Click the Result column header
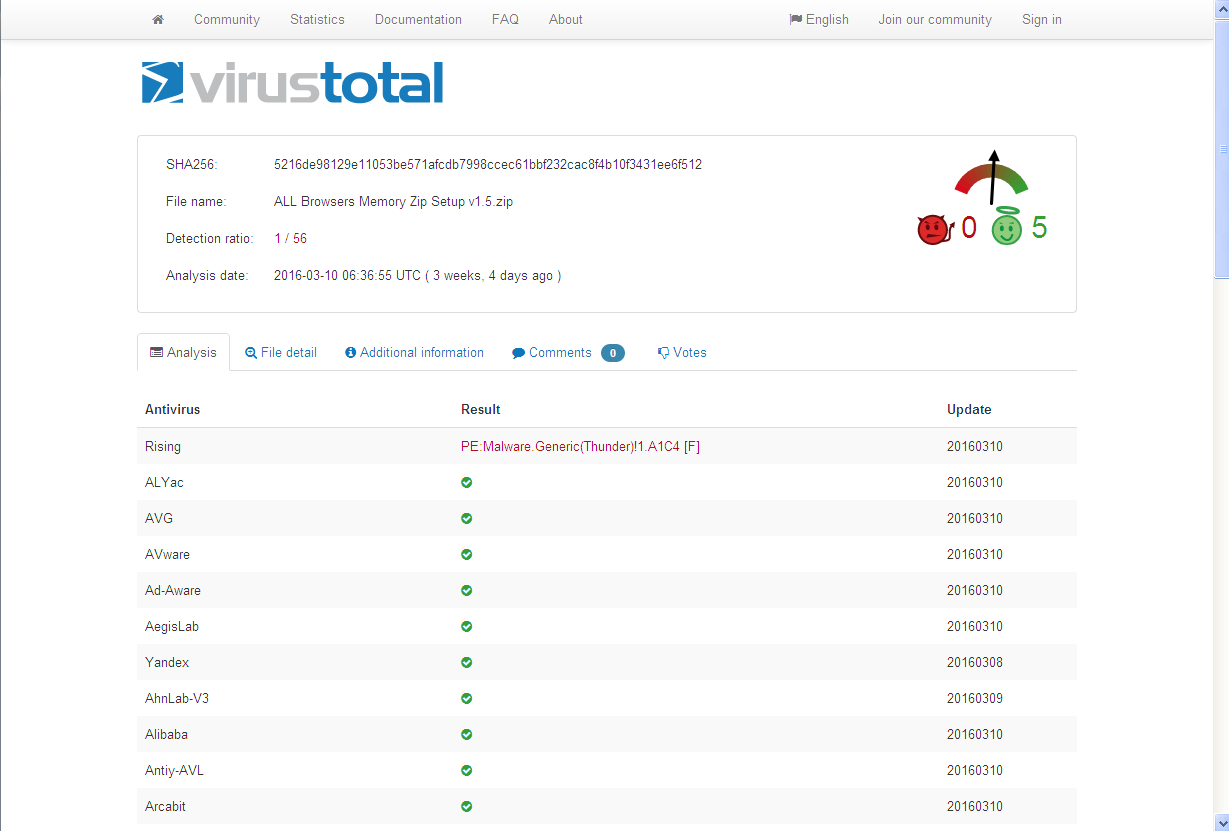1229x831 pixels. click(x=481, y=409)
